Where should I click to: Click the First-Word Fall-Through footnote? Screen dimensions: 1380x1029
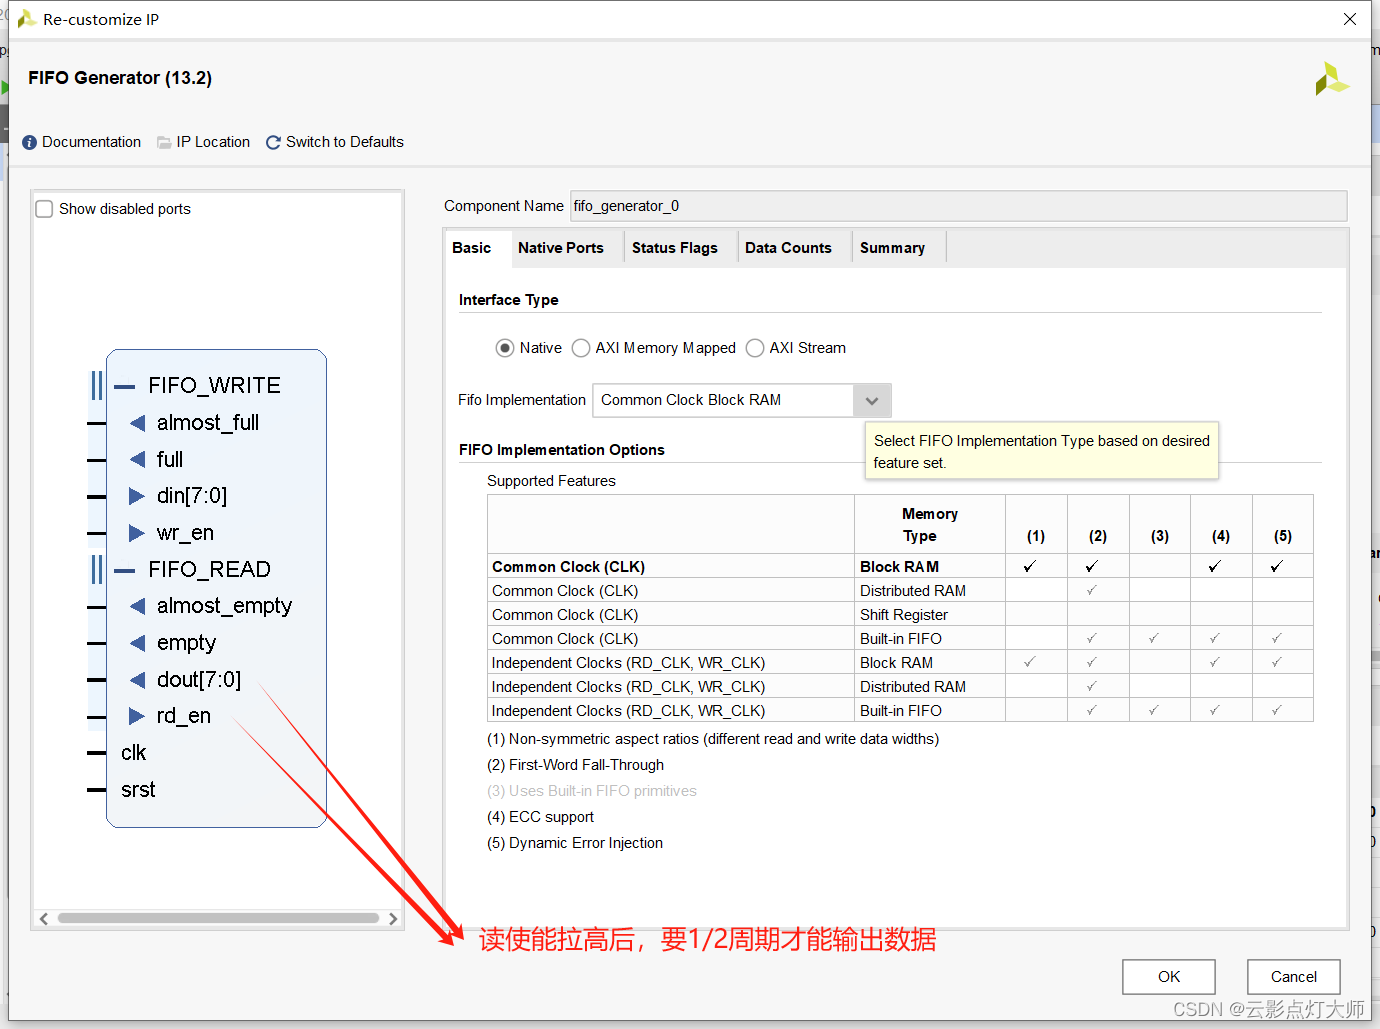click(575, 765)
